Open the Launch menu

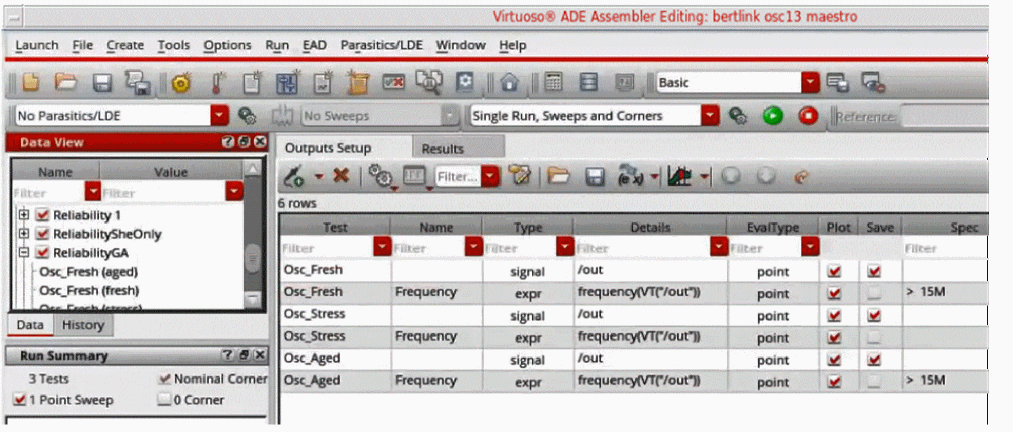[37, 45]
